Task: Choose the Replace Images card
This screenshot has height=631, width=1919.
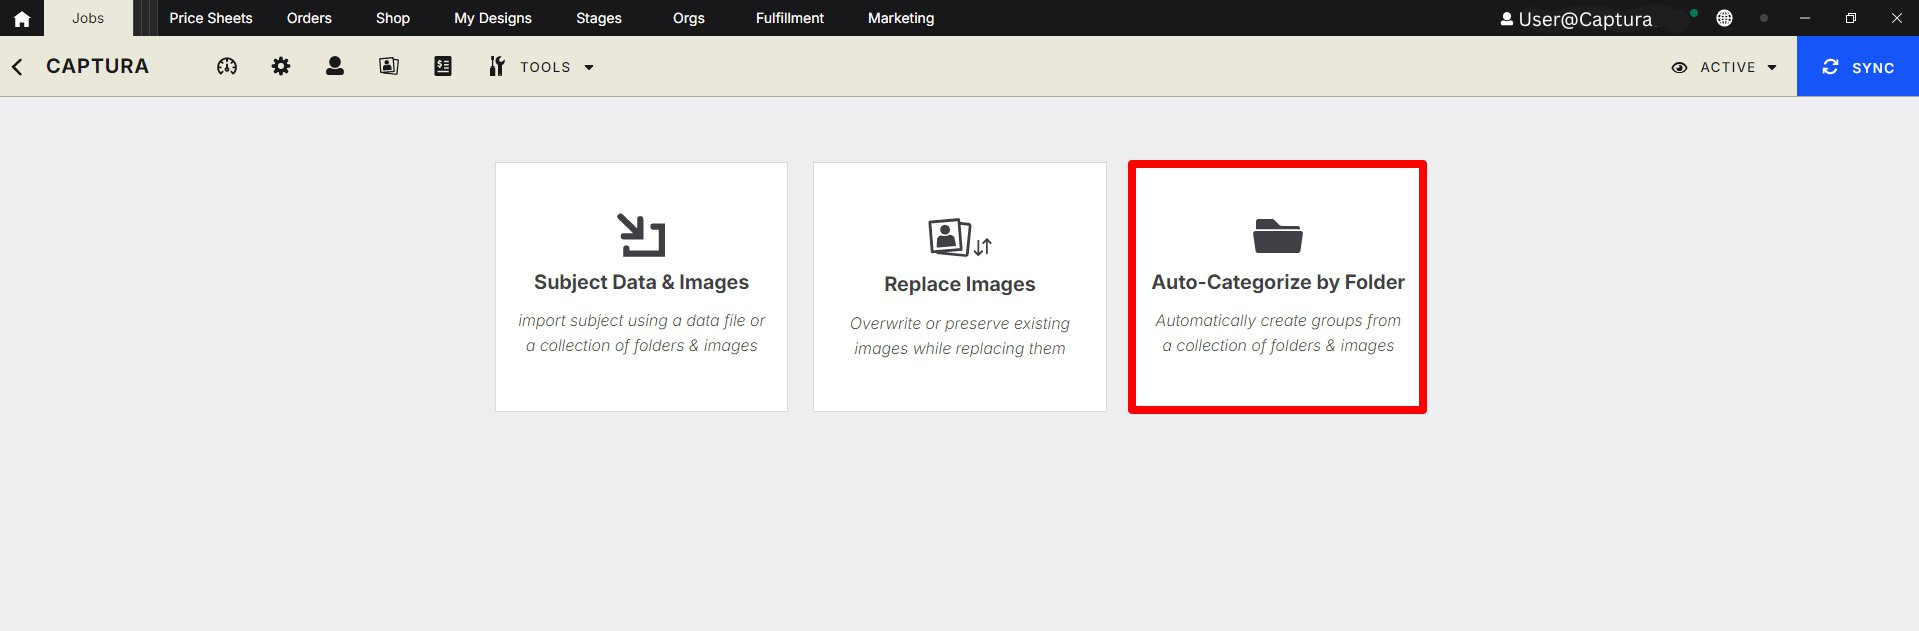Action: click(960, 287)
